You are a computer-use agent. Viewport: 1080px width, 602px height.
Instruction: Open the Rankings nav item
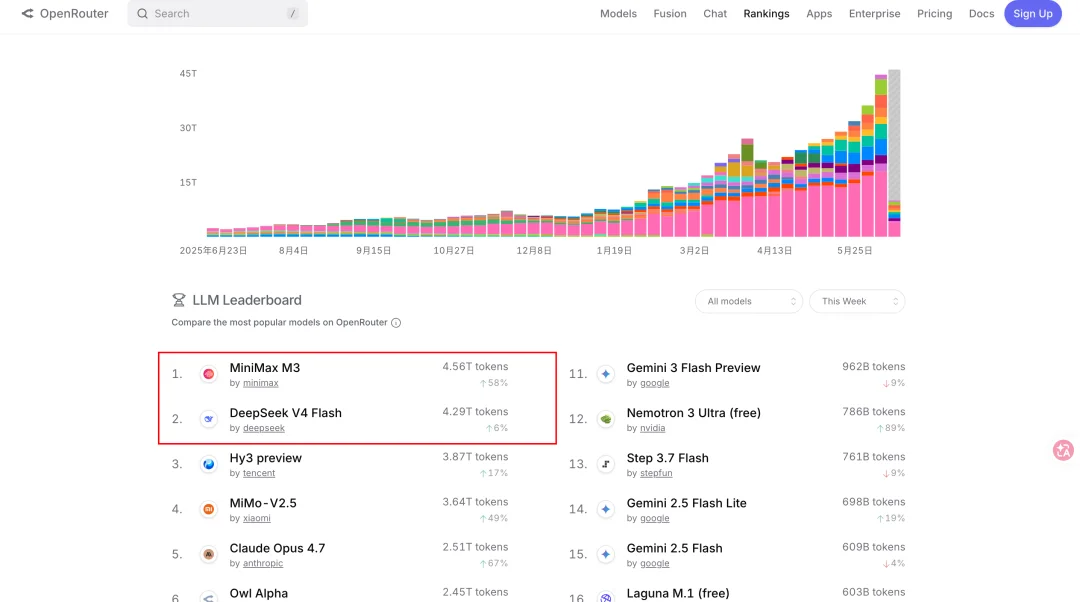[766, 14]
